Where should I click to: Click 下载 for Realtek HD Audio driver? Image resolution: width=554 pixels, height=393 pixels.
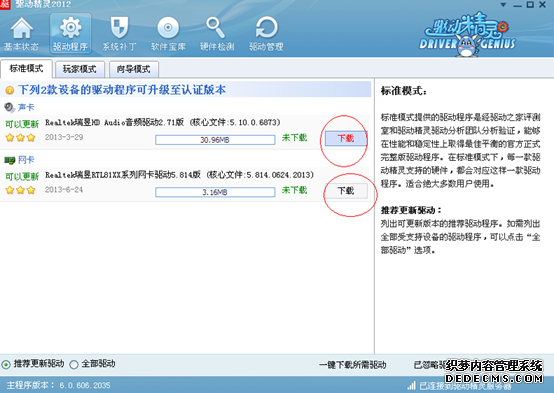[x=346, y=138]
